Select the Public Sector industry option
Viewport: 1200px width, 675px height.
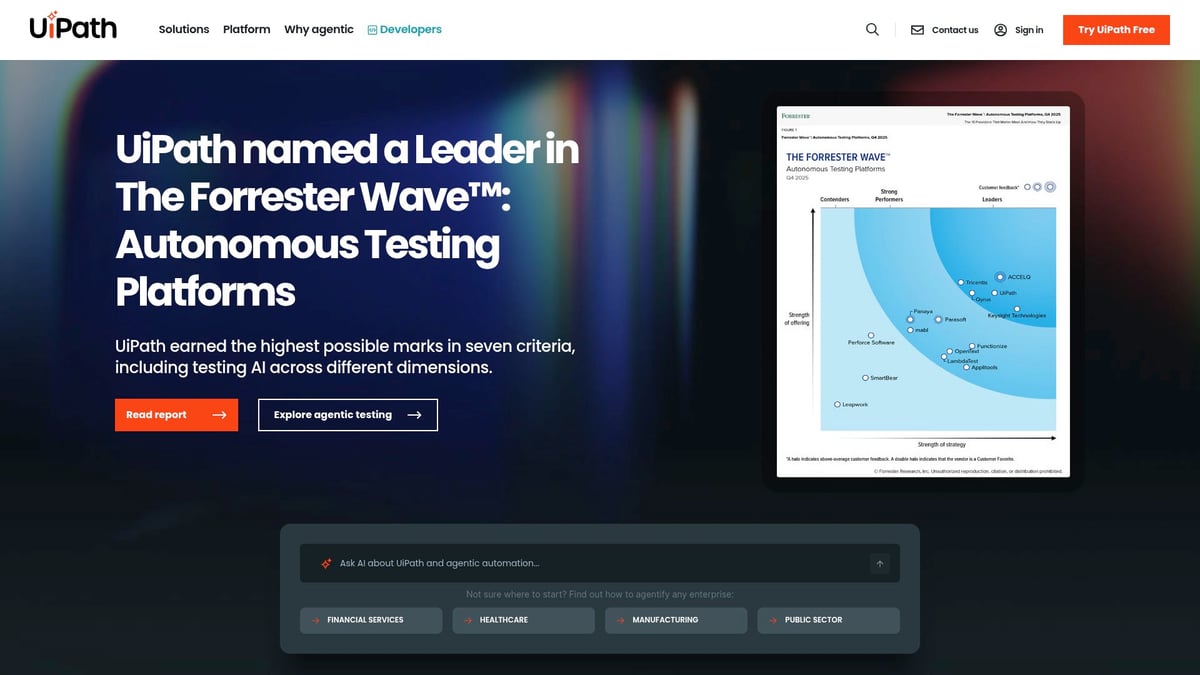coord(828,620)
